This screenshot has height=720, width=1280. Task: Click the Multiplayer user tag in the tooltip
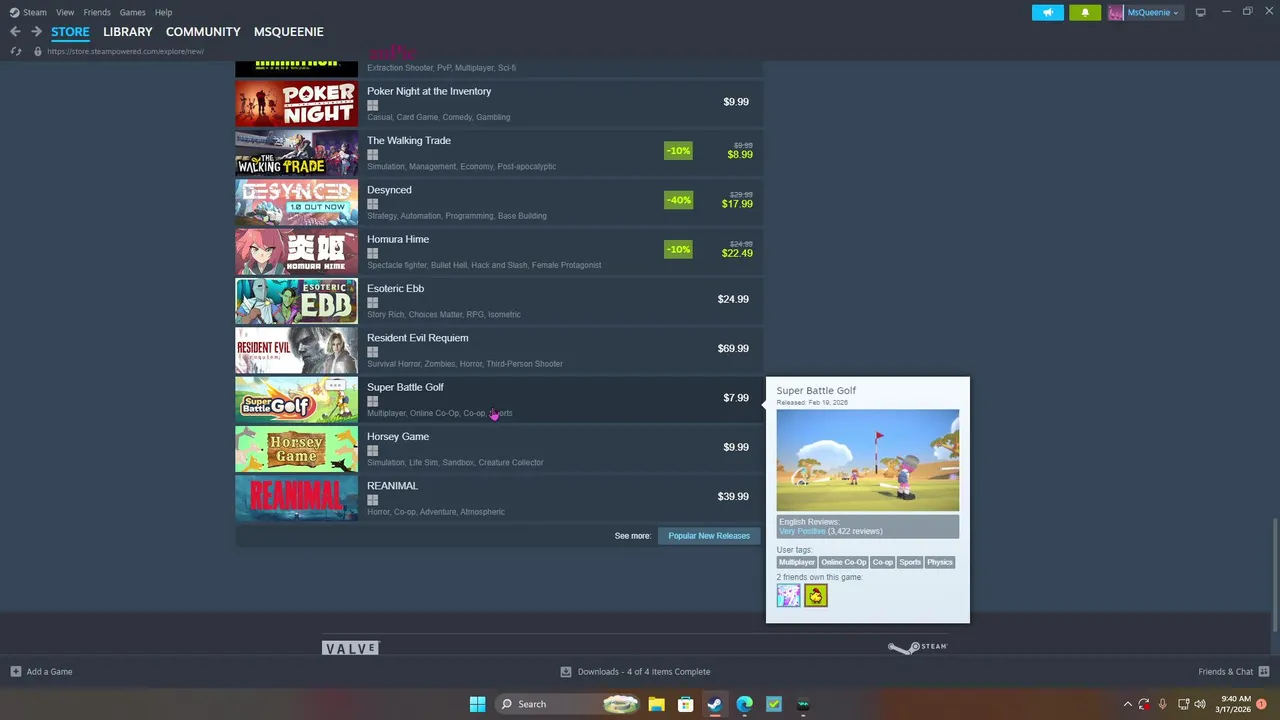click(x=797, y=562)
